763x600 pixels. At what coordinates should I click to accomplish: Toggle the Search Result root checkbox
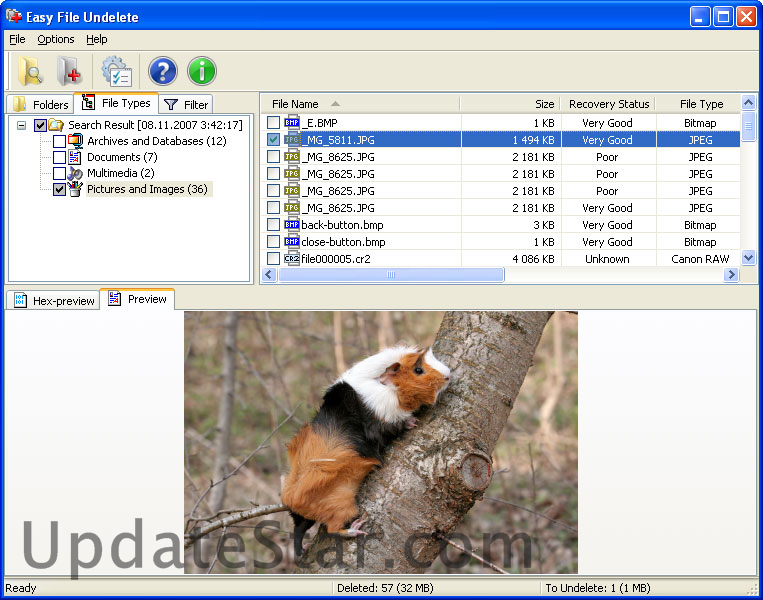(x=40, y=126)
